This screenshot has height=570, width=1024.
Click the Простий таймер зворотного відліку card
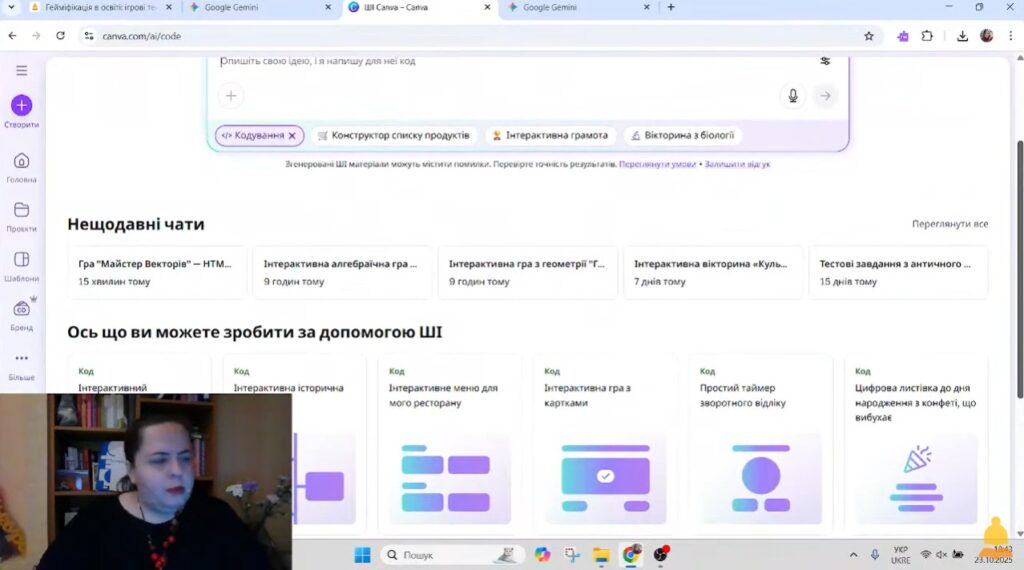(x=760, y=440)
